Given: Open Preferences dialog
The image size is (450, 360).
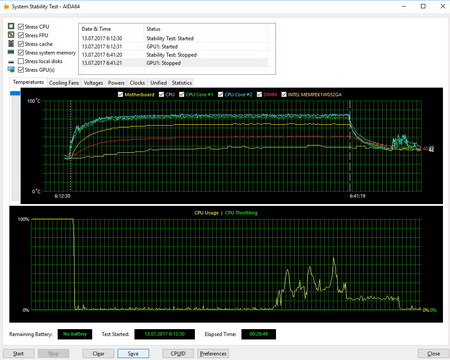Looking at the screenshot, I should click(x=213, y=354).
